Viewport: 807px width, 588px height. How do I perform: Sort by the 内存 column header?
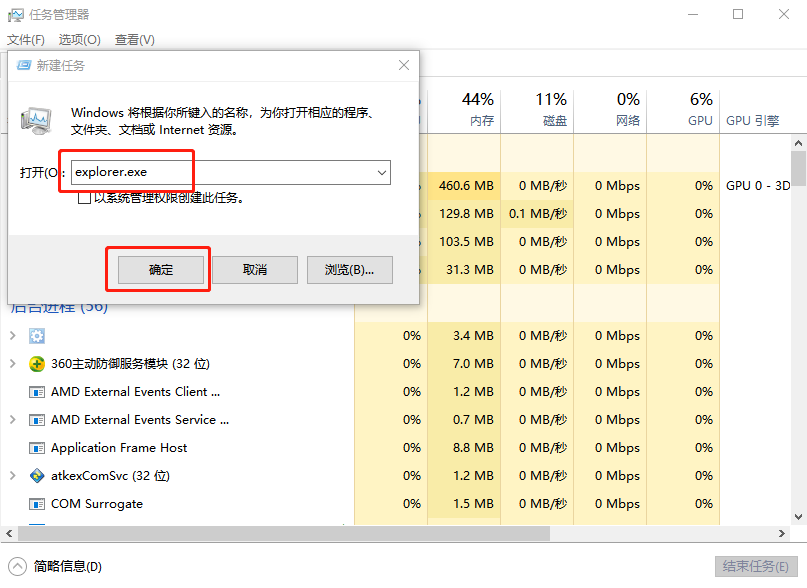pyautogui.click(x=464, y=109)
